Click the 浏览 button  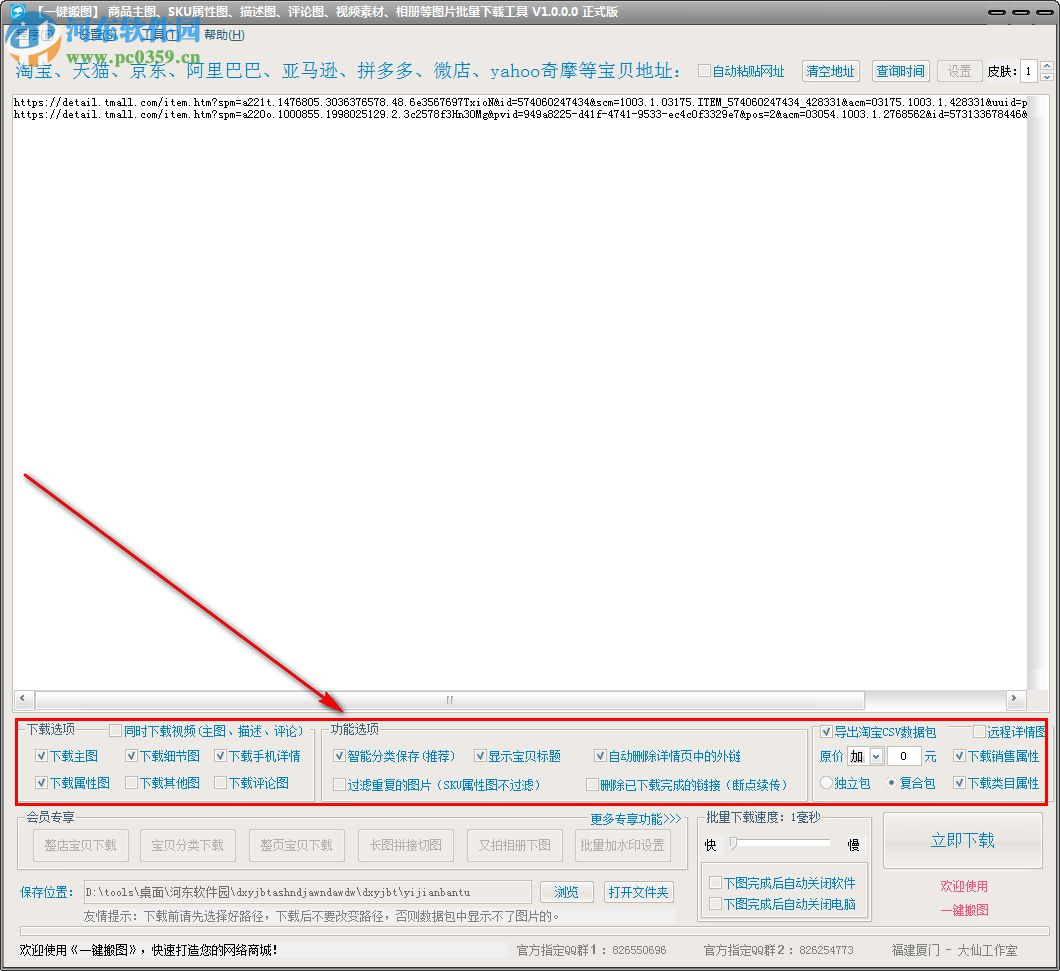coord(567,893)
